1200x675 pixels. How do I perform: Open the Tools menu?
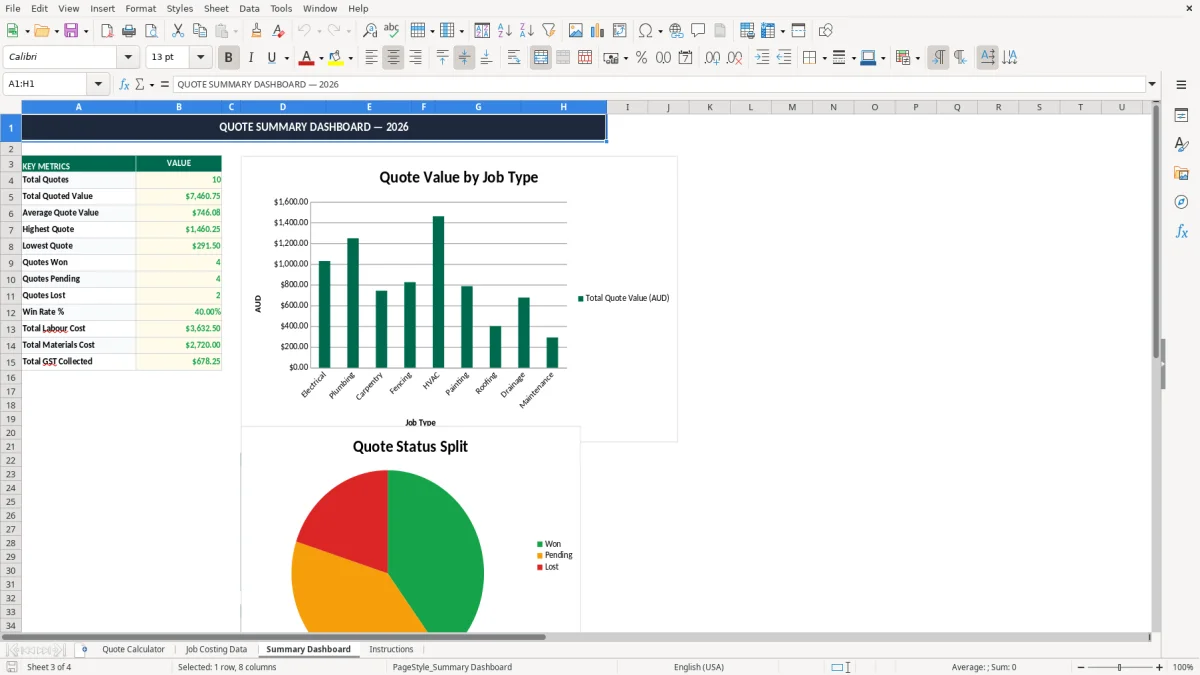tap(281, 8)
